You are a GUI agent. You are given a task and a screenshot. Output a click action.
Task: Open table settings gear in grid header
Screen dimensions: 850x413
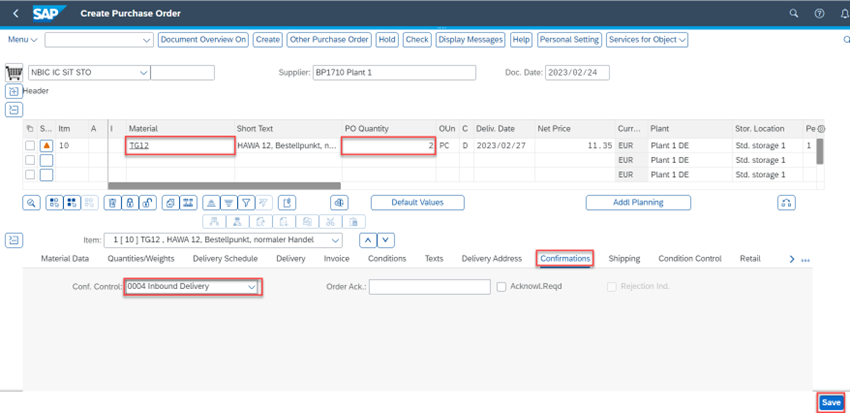point(821,129)
